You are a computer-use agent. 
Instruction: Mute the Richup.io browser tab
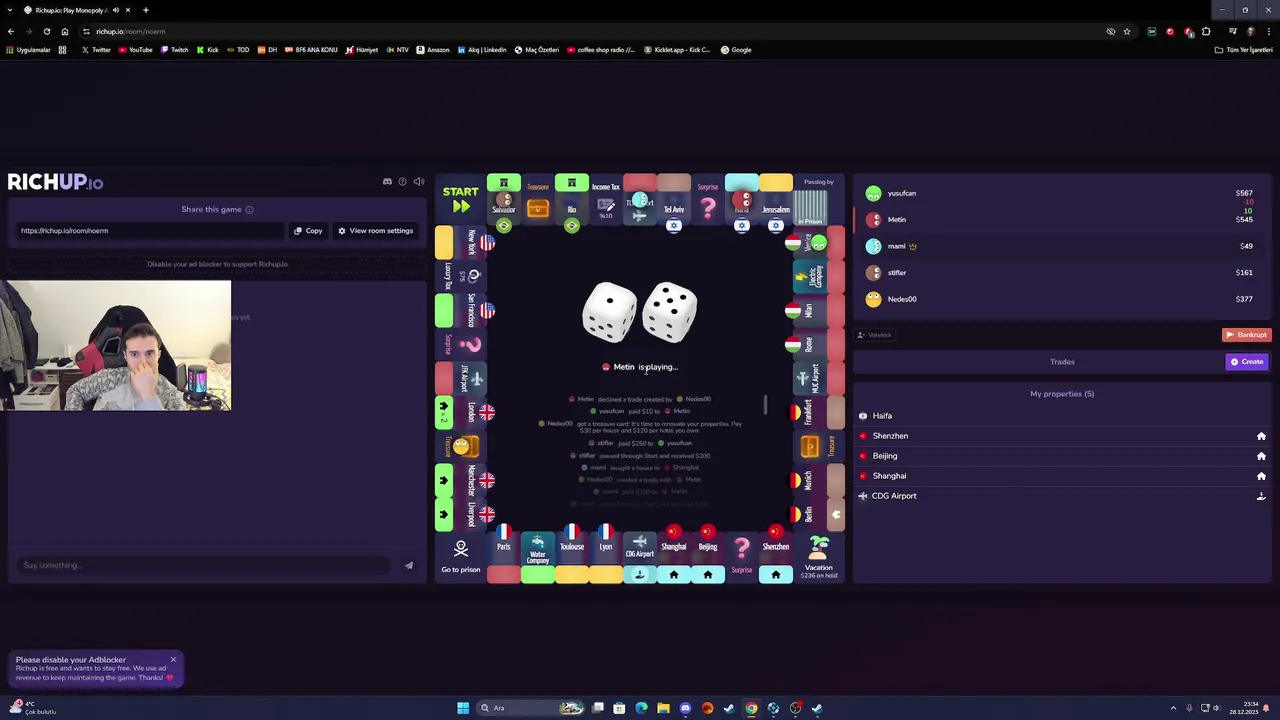[x=115, y=10]
